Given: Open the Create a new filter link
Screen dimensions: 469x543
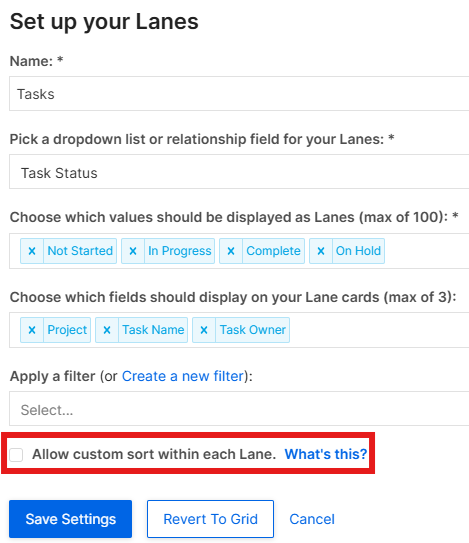Looking at the screenshot, I should pos(183,376).
